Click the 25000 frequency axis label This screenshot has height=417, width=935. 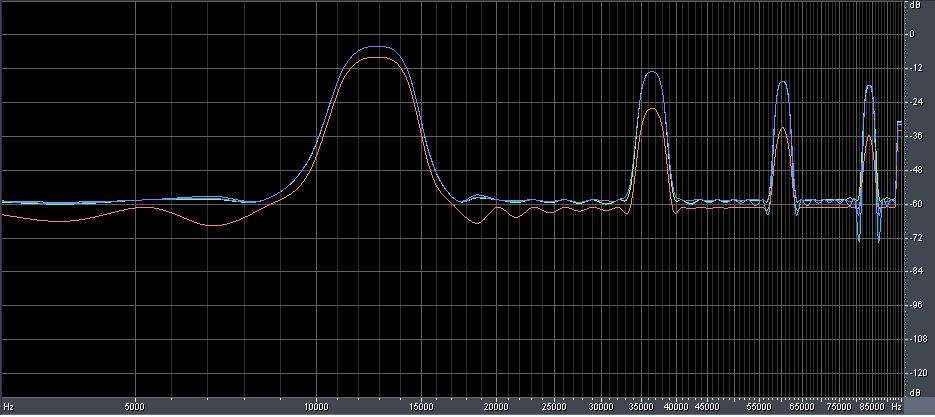pyautogui.click(x=554, y=406)
